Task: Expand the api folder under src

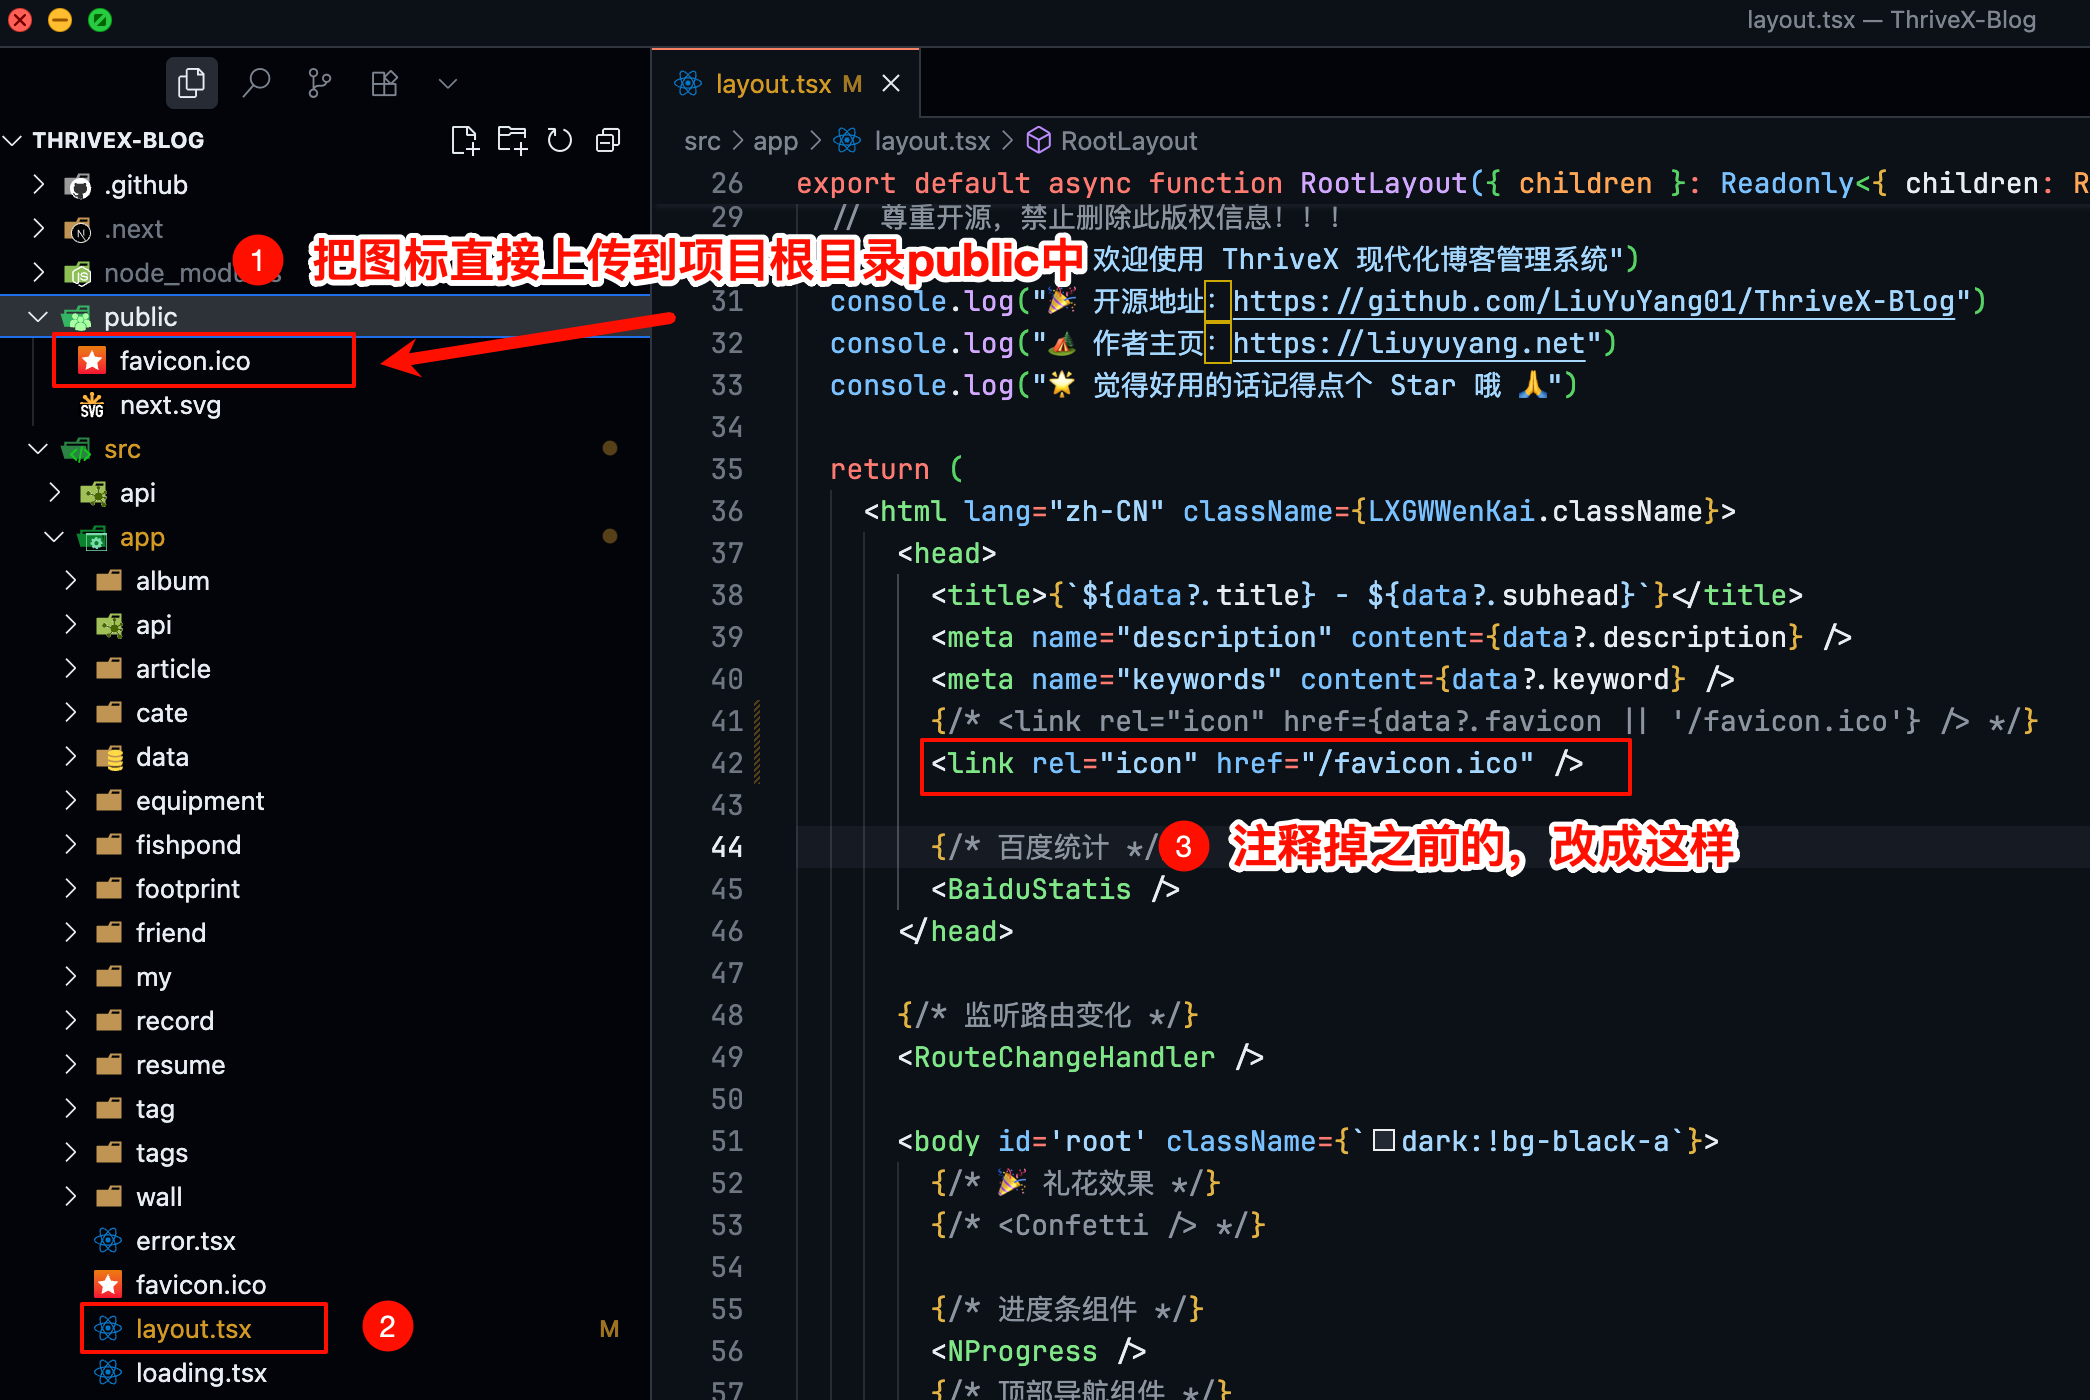Action: coord(55,492)
